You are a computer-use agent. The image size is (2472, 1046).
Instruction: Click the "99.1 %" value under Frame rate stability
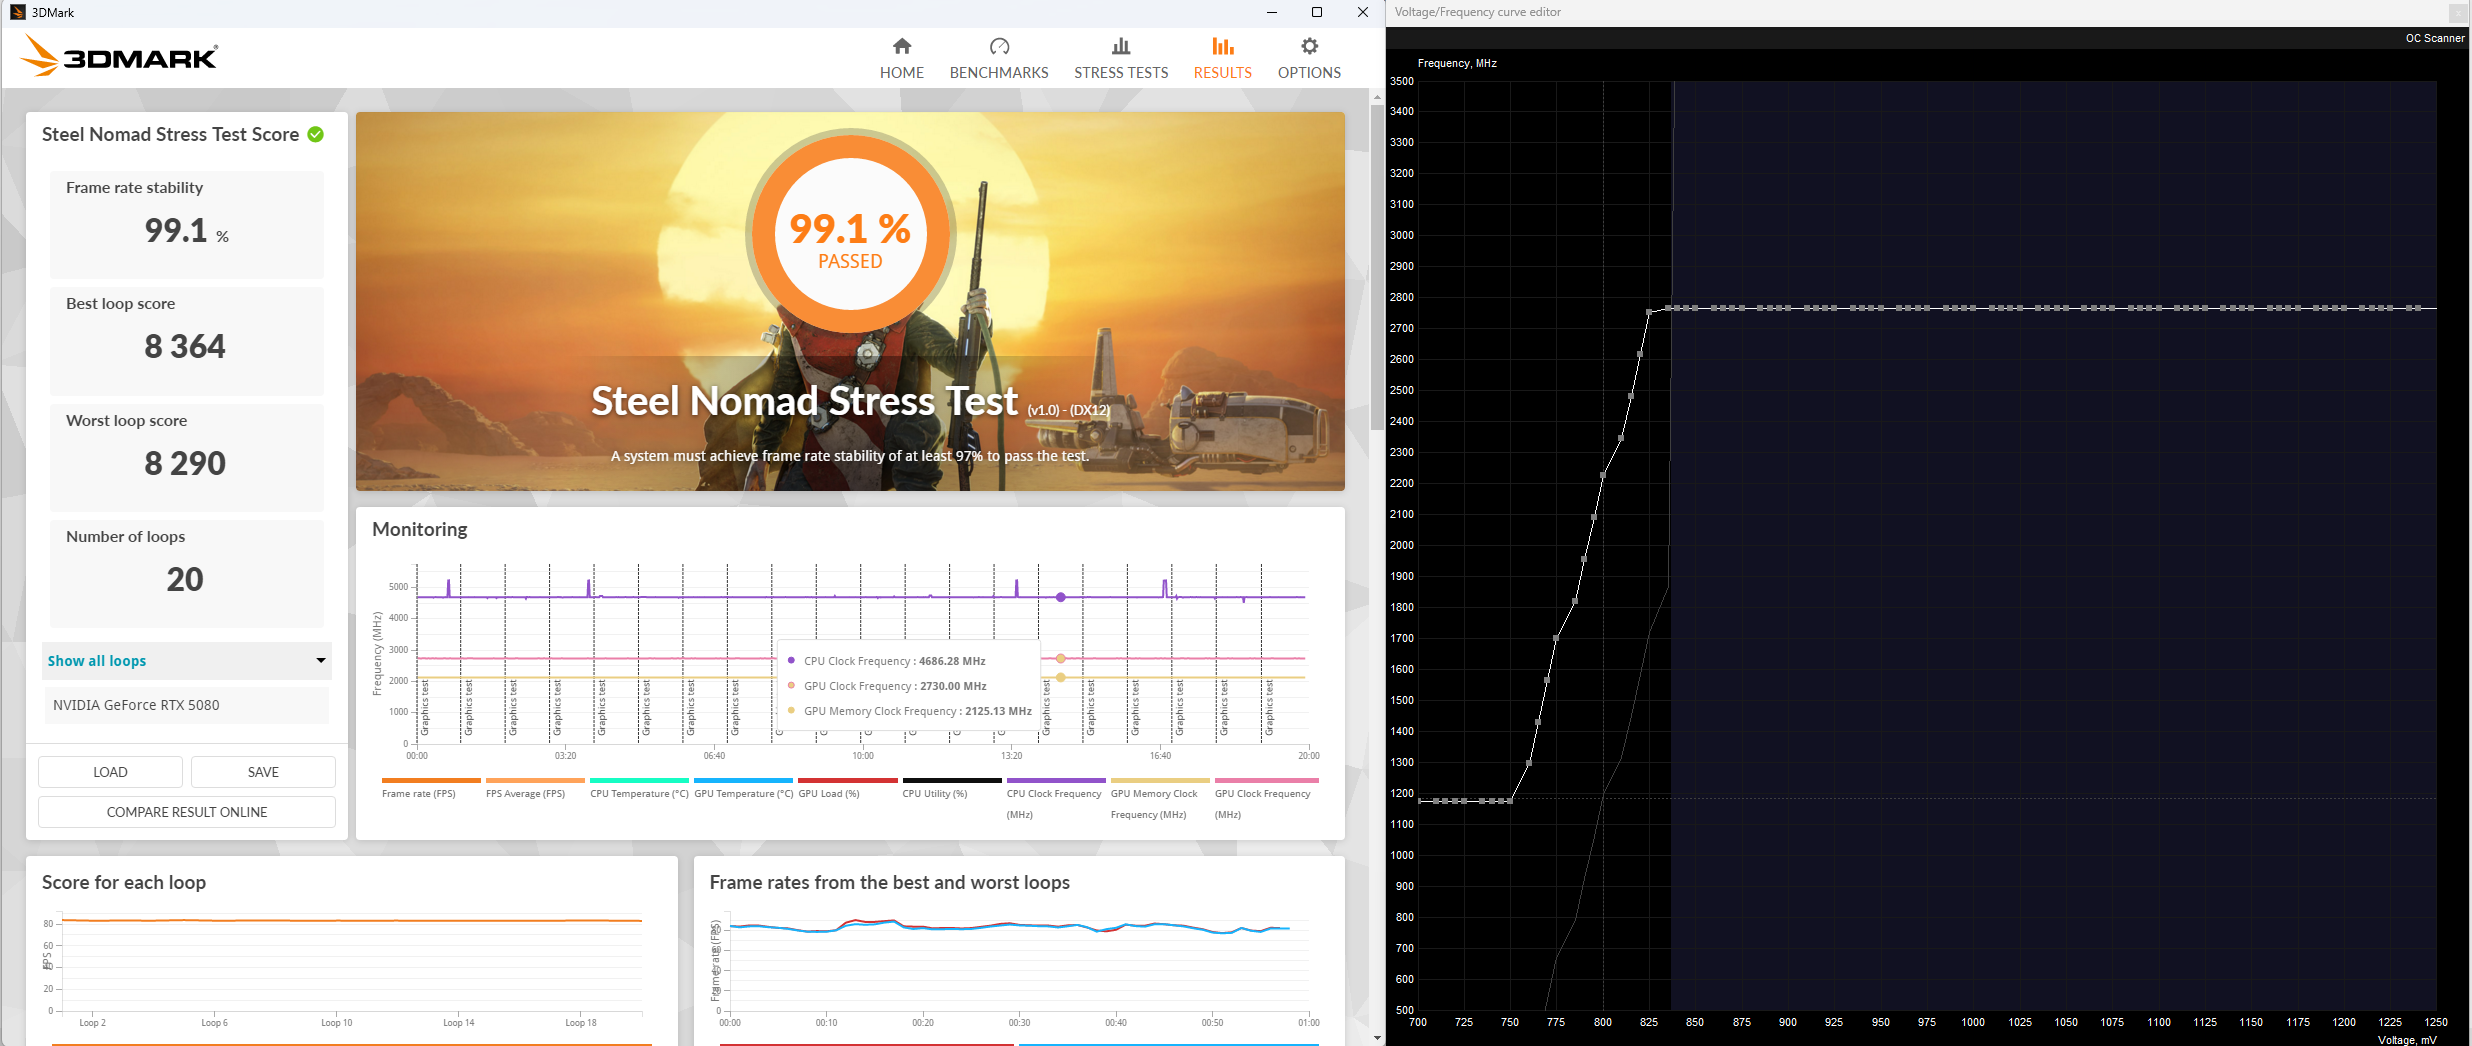click(187, 231)
